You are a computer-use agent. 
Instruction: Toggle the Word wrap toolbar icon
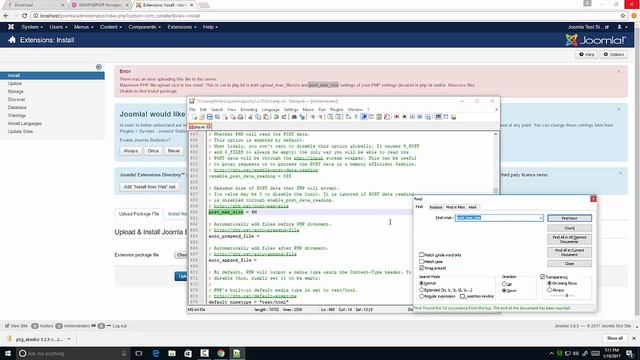click(348, 117)
